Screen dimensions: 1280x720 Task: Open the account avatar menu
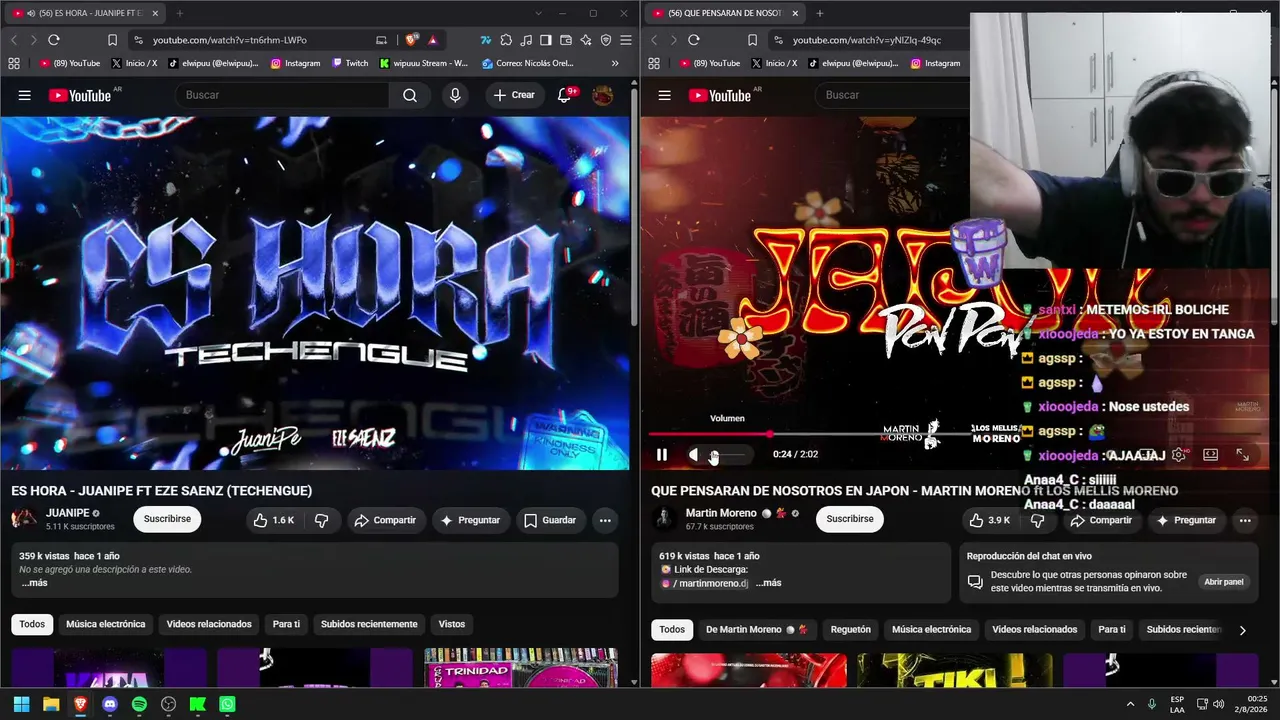click(602, 95)
